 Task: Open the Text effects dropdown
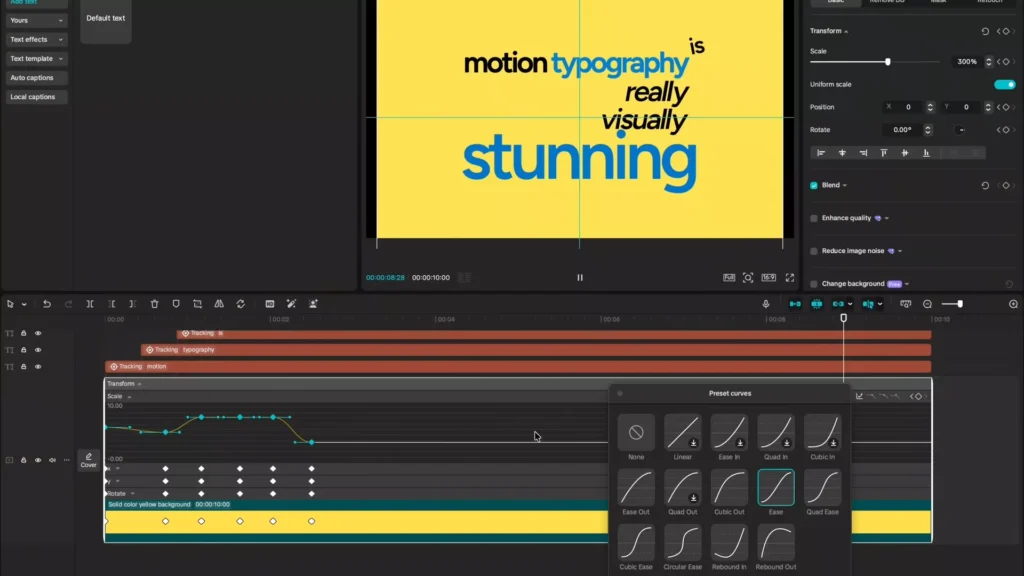[36, 40]
